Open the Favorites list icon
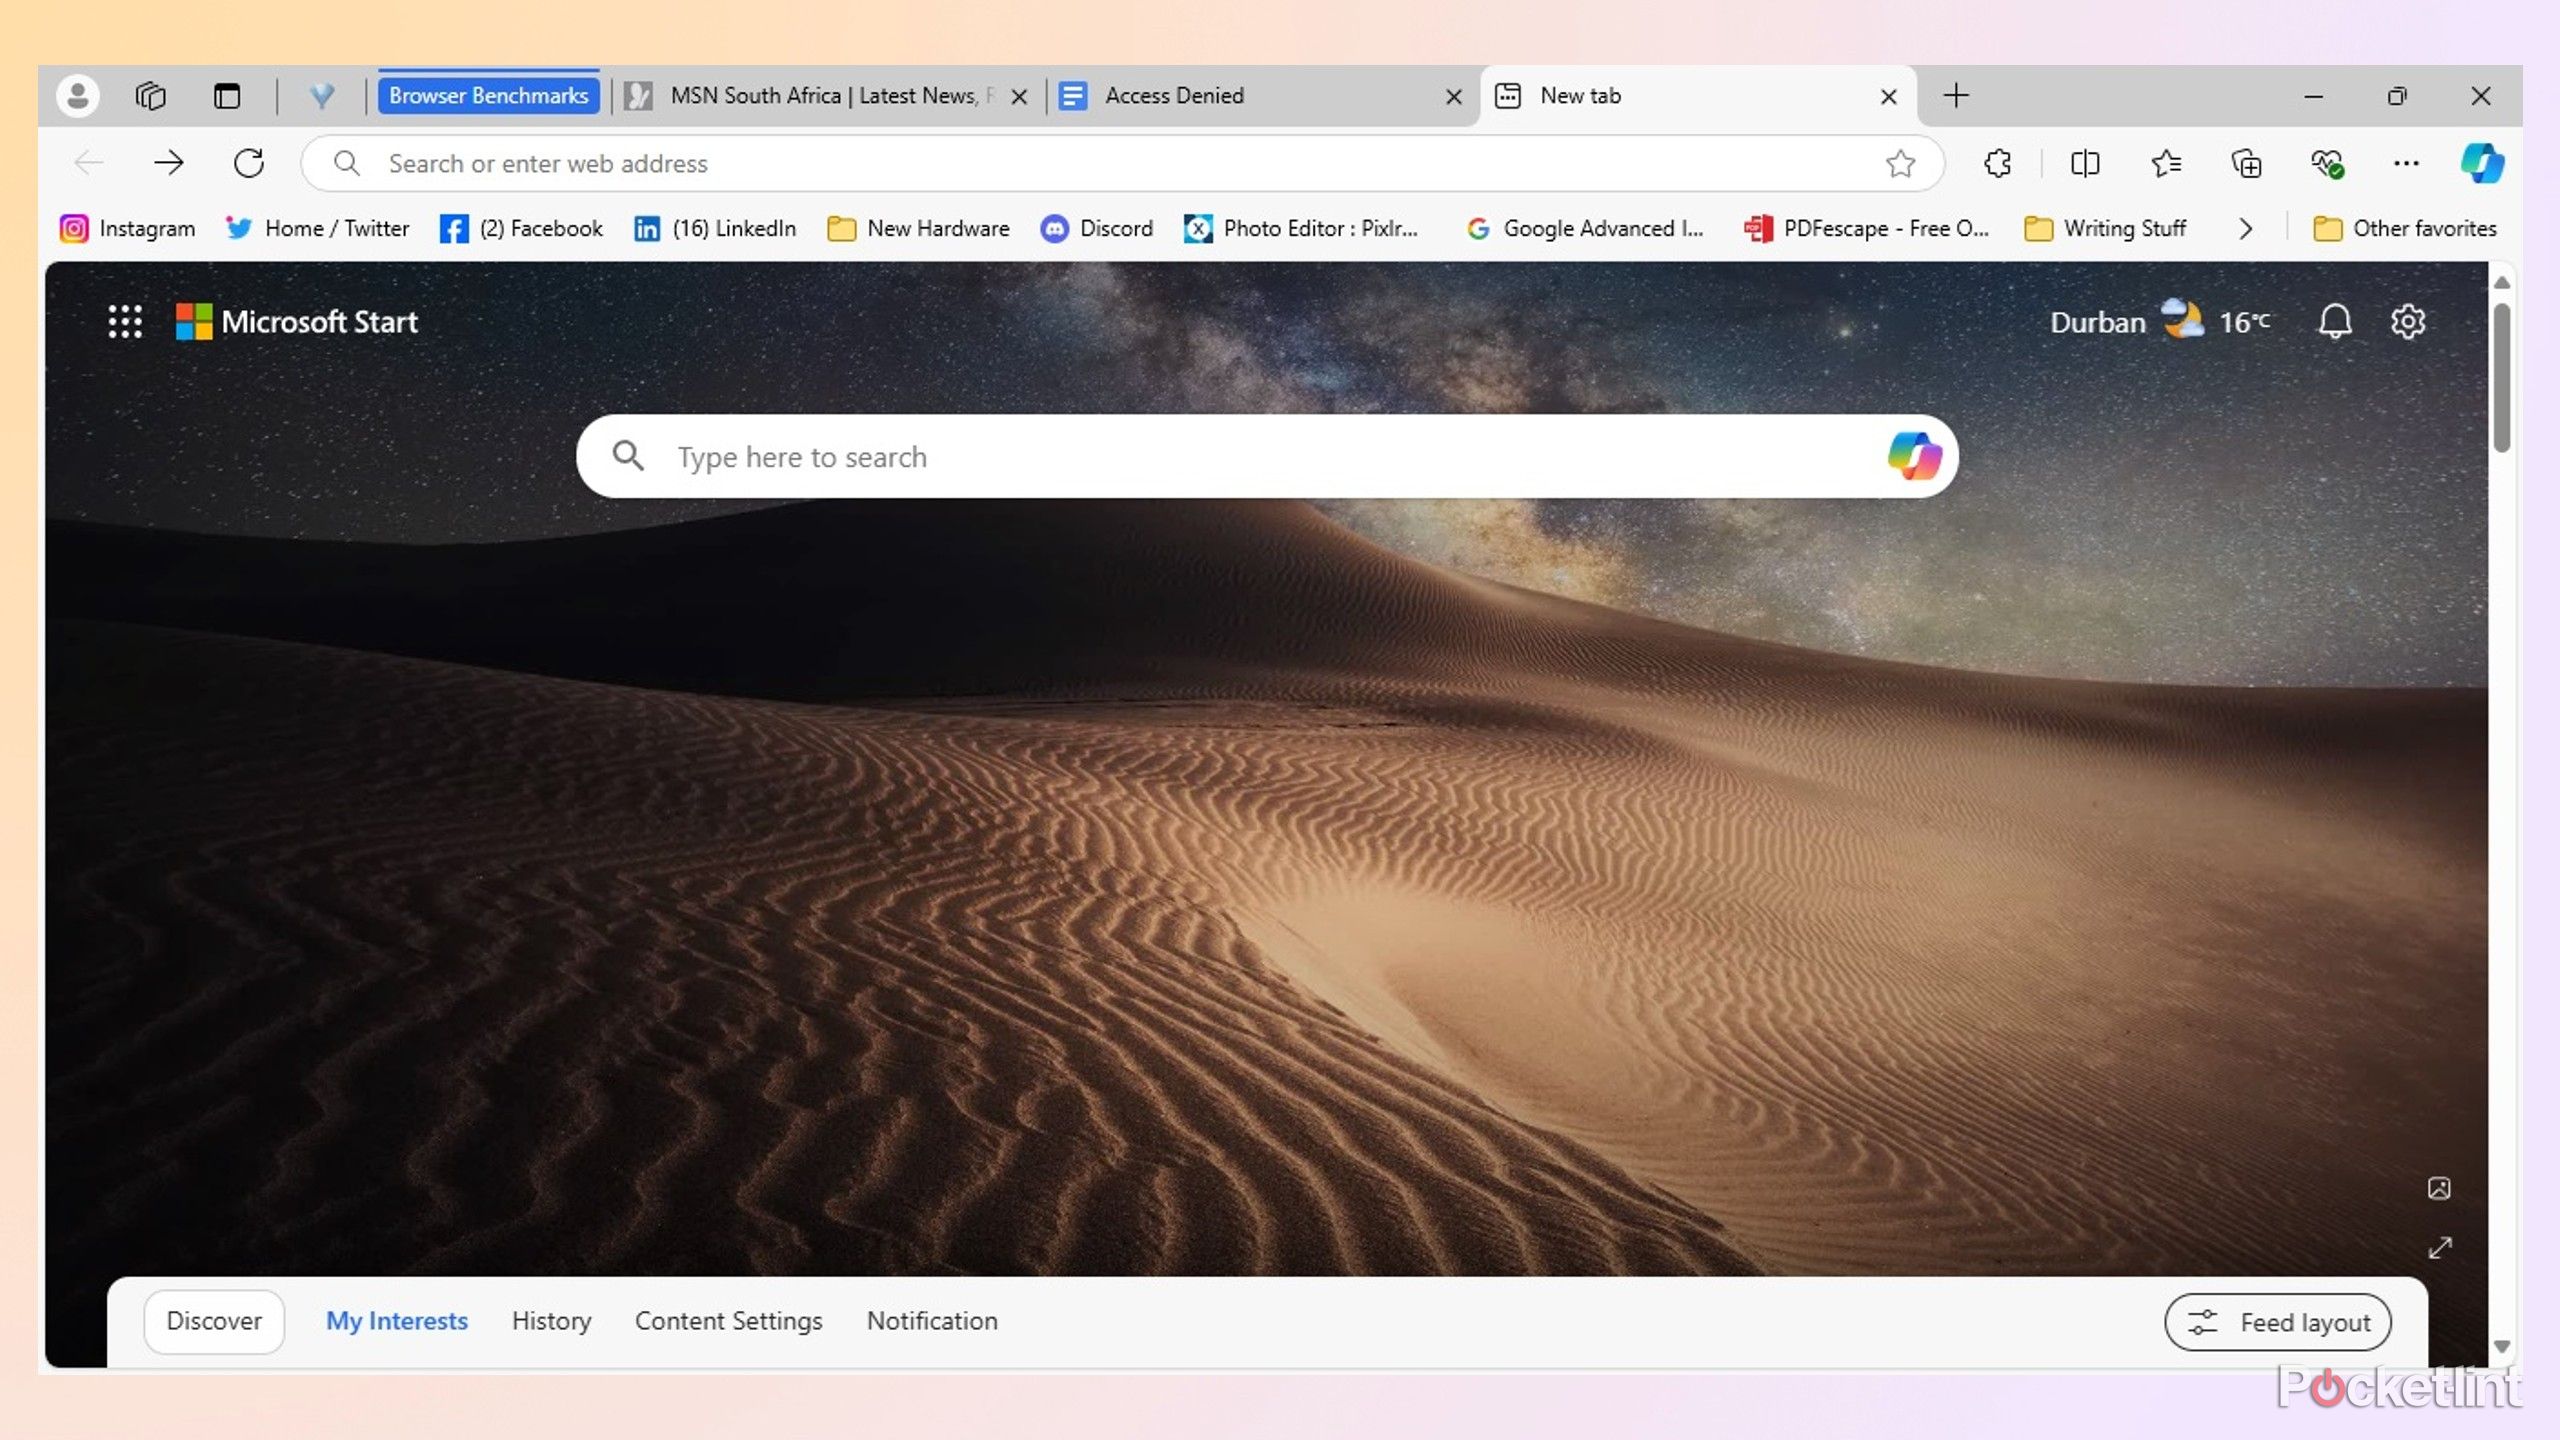2560x1440 pixels. [2166, 163]
